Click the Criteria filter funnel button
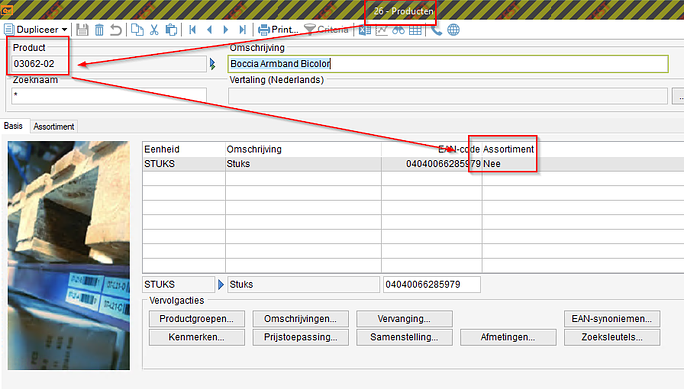Image resolution: width=684 pixels, height=389 pixels. point(326,30)
